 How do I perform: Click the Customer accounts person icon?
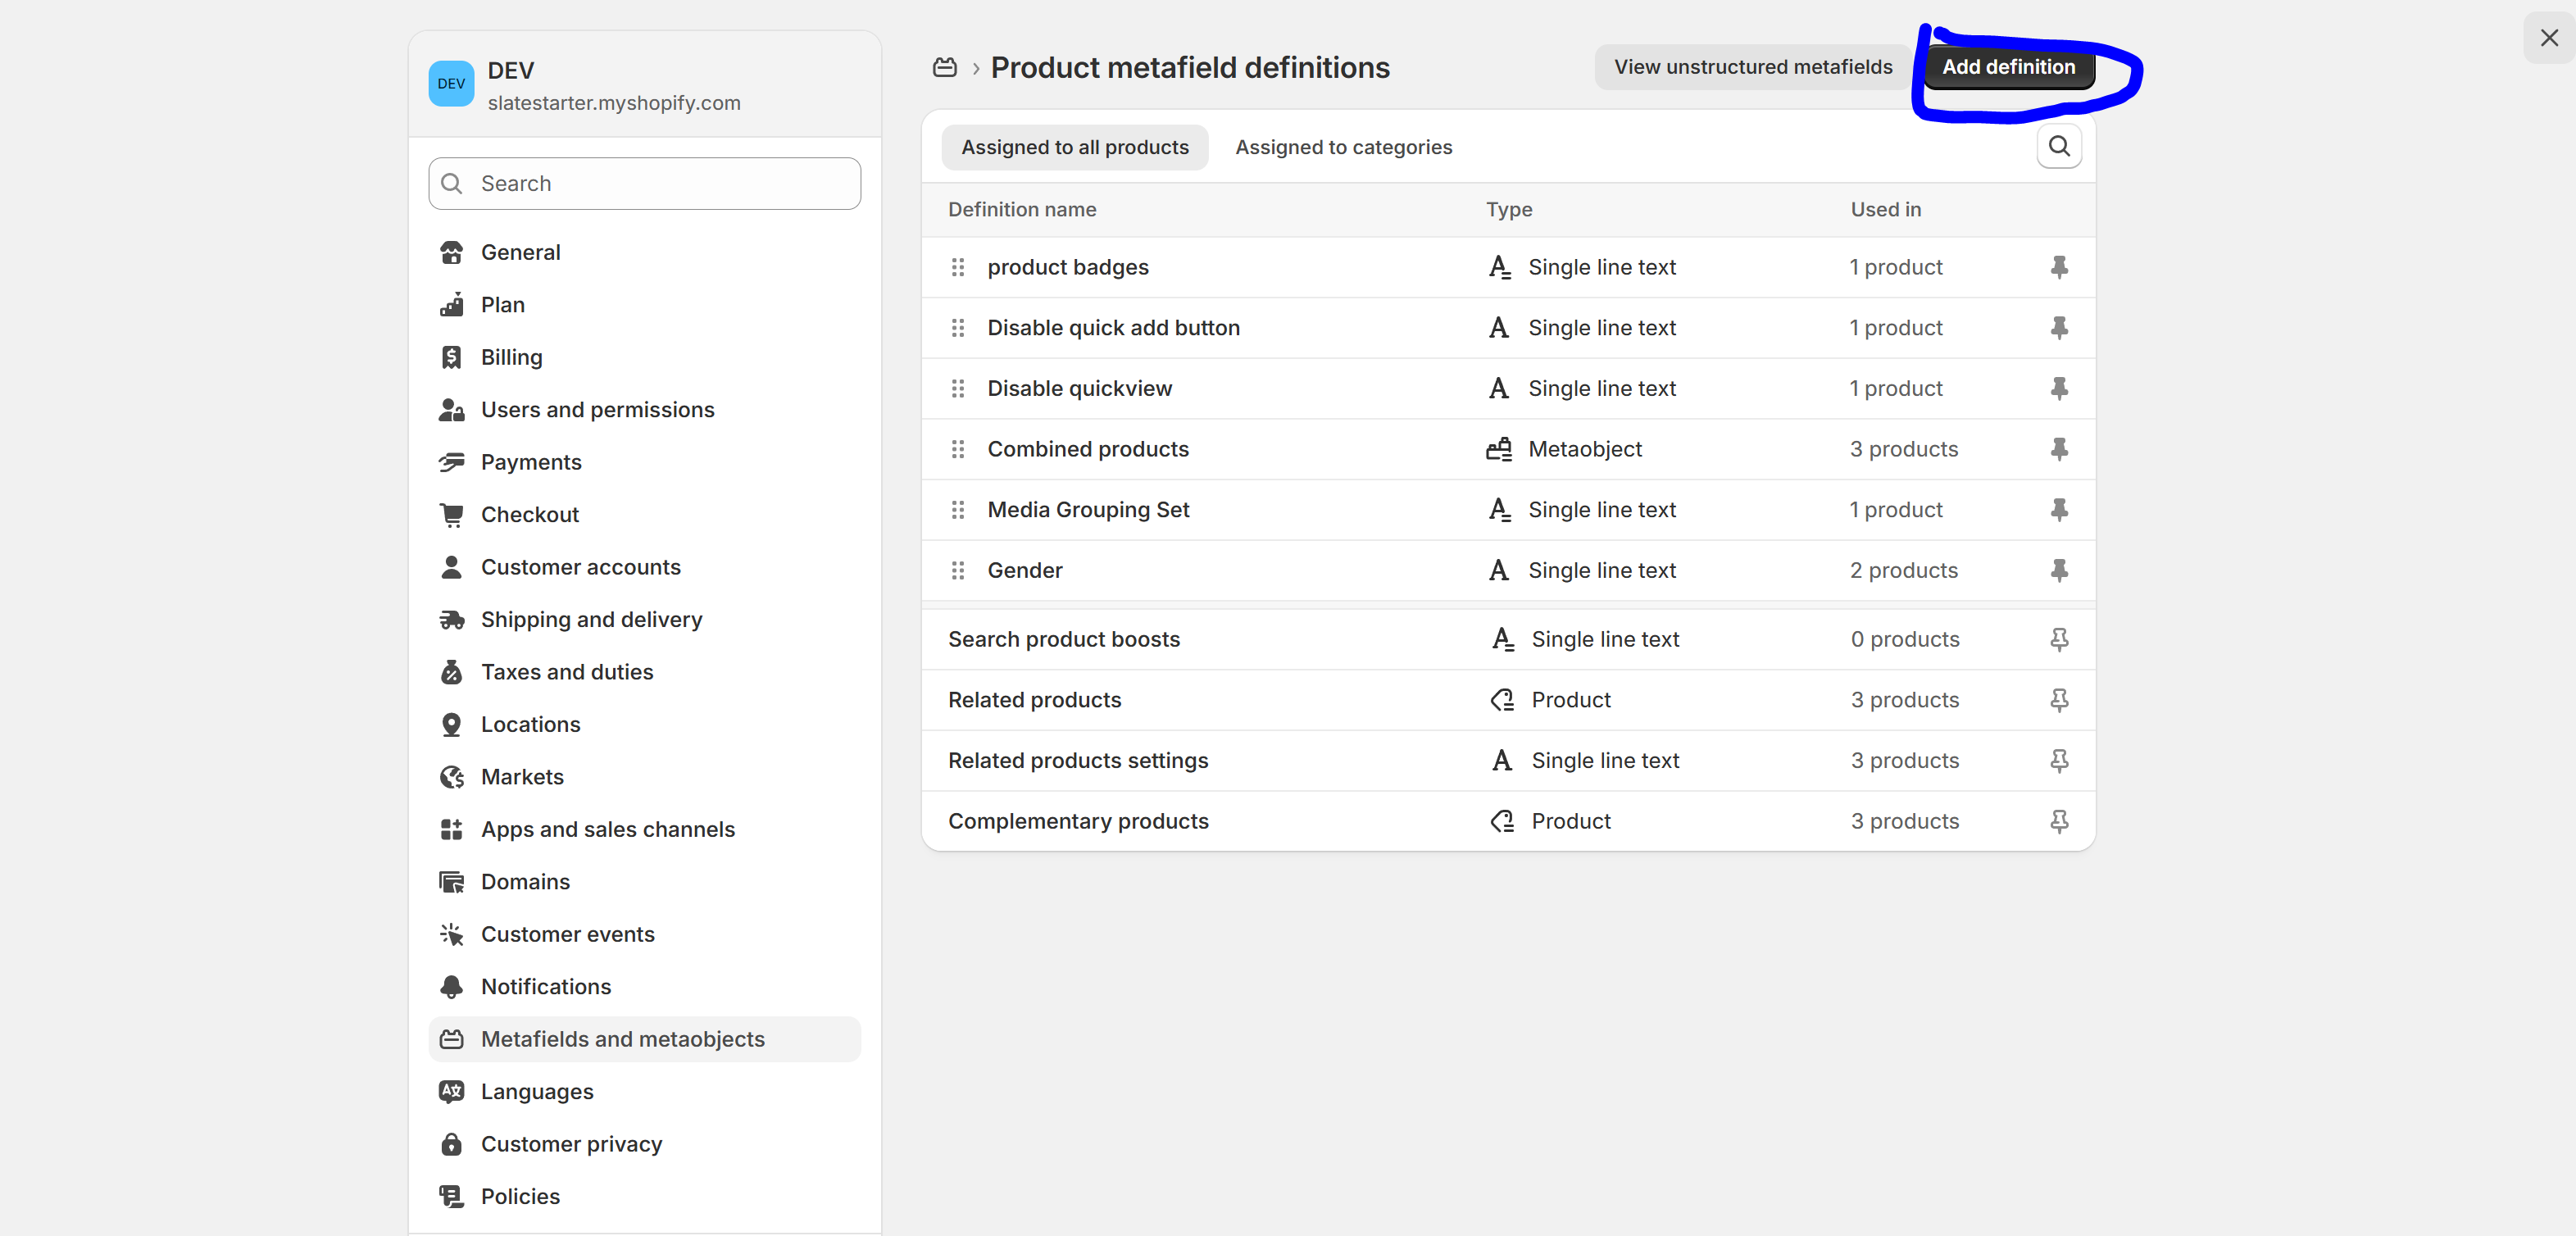(452, 567)
